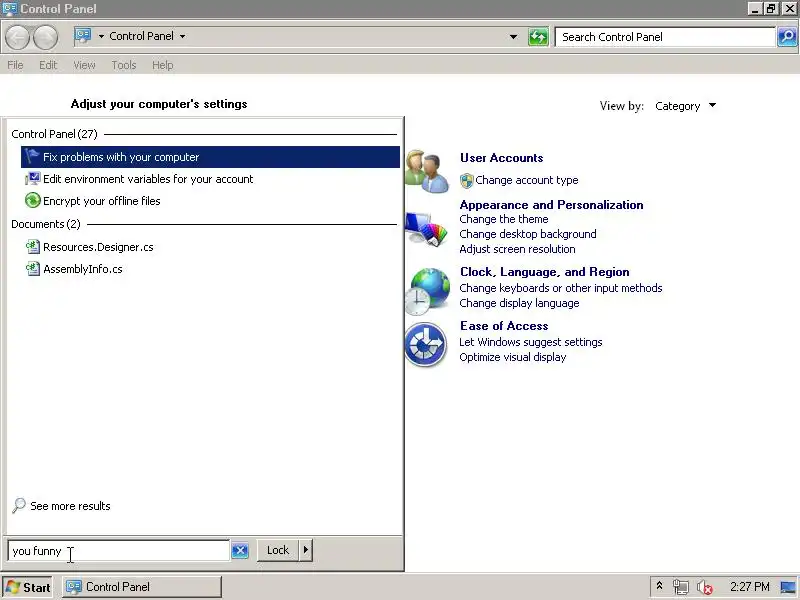800x600 pixels.
Task: Click the muted volume tray icon
Action: pyautogui.click(x=705, y=588)
